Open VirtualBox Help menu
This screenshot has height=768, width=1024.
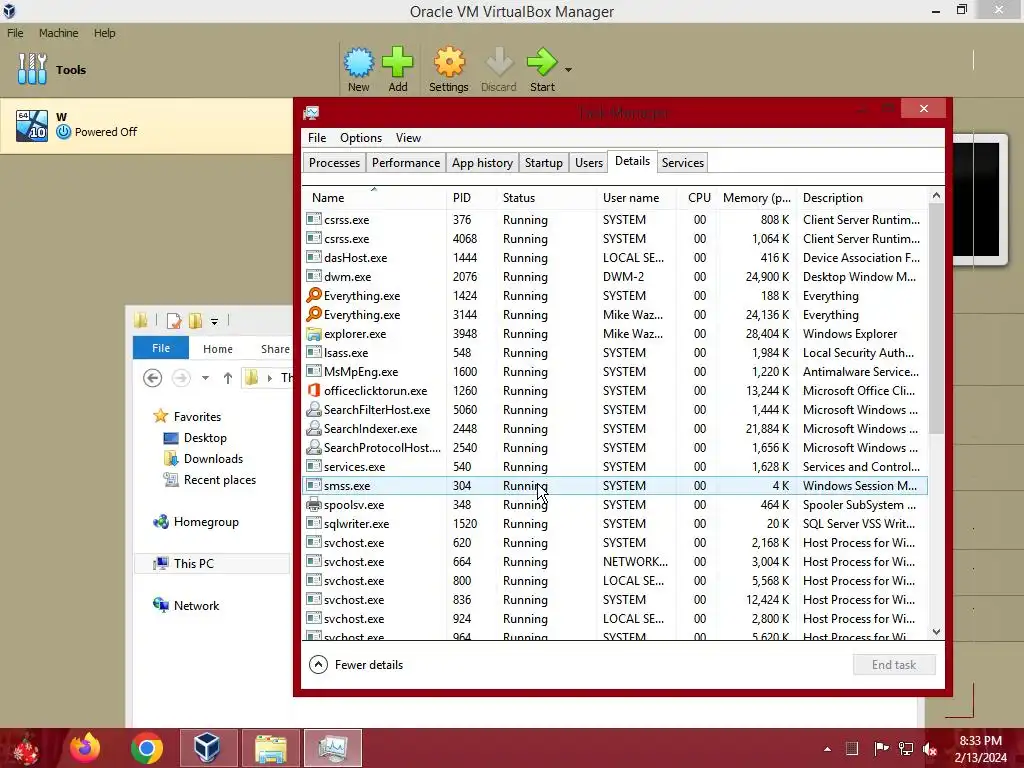[104, 33]
